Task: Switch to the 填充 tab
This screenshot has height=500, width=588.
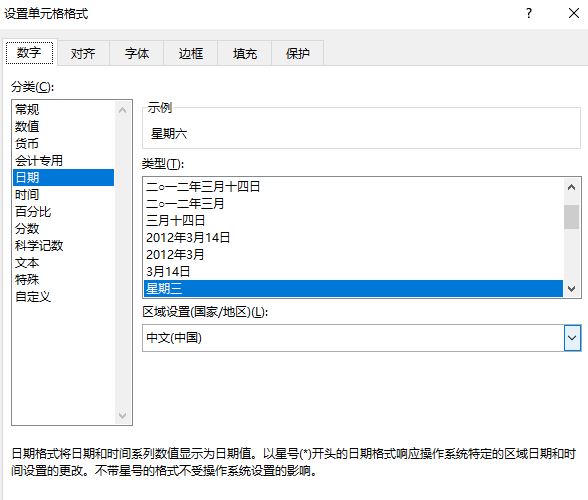Action: point(244,53)
